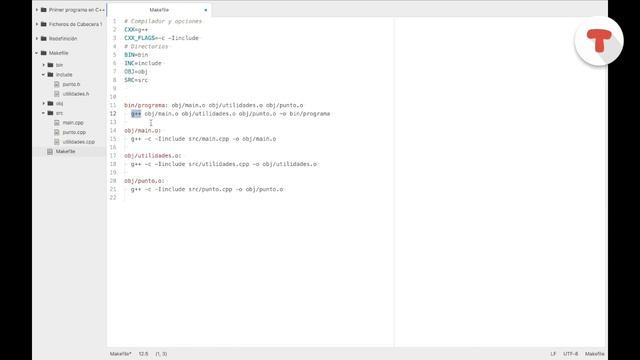The height and width of the screenshot is (360, 640).
Task: Click the 'Ficheros de Cabecera I' folder icon
Action: [x=44, y=24]
